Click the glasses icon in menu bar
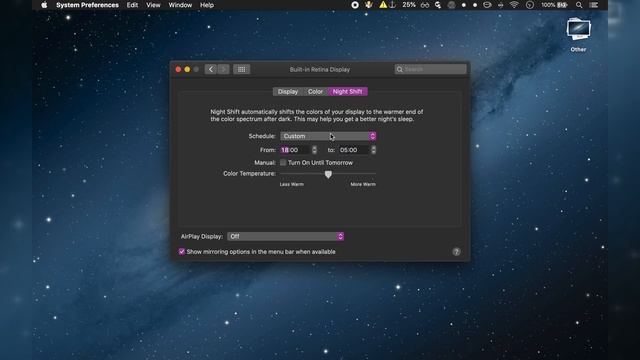Viewport: 640px width, 360px height. point(425,5)
